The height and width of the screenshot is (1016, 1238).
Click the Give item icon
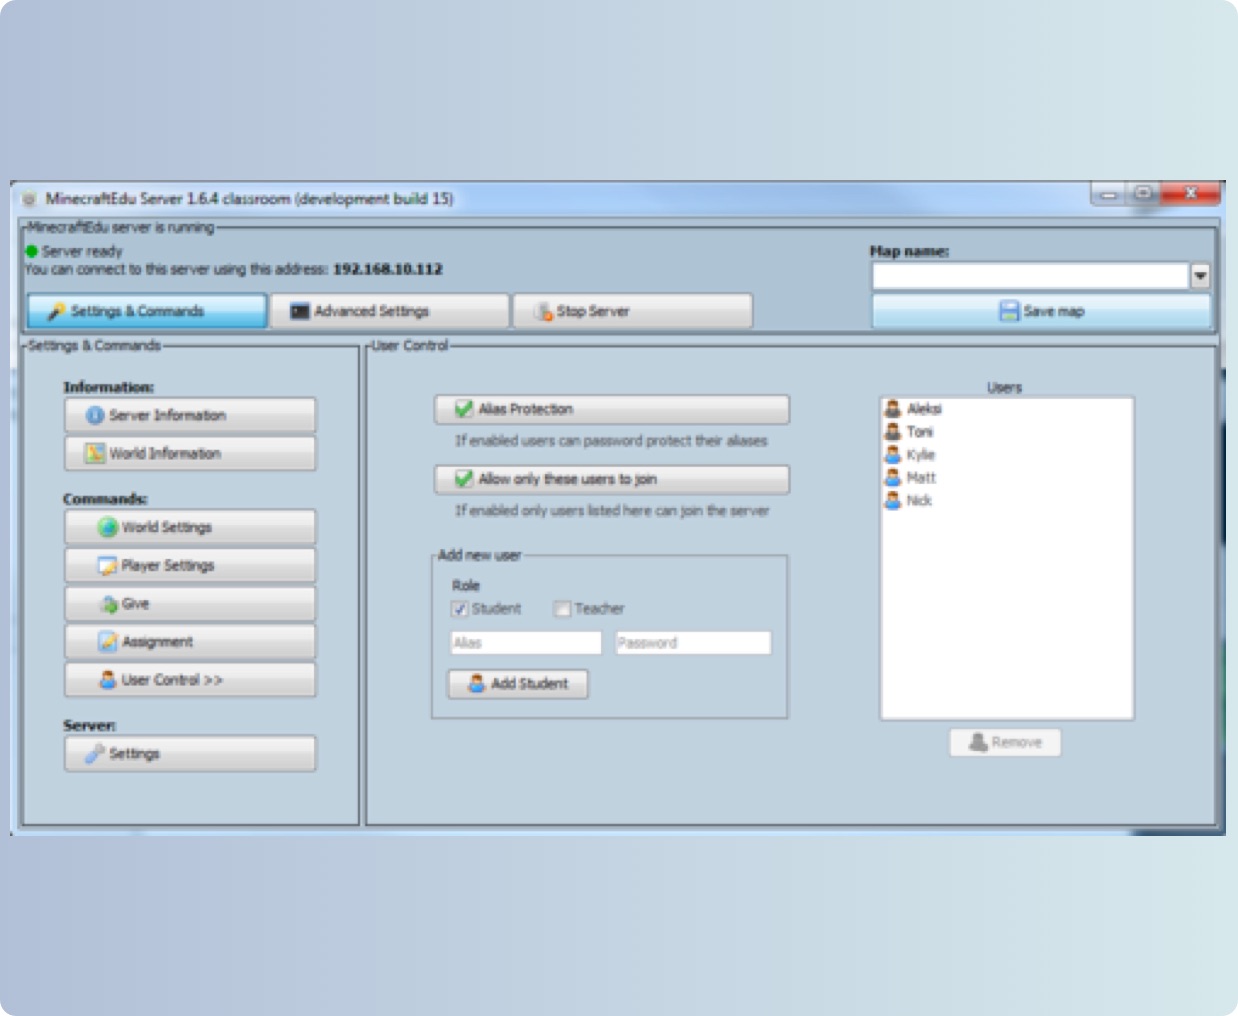108,604
